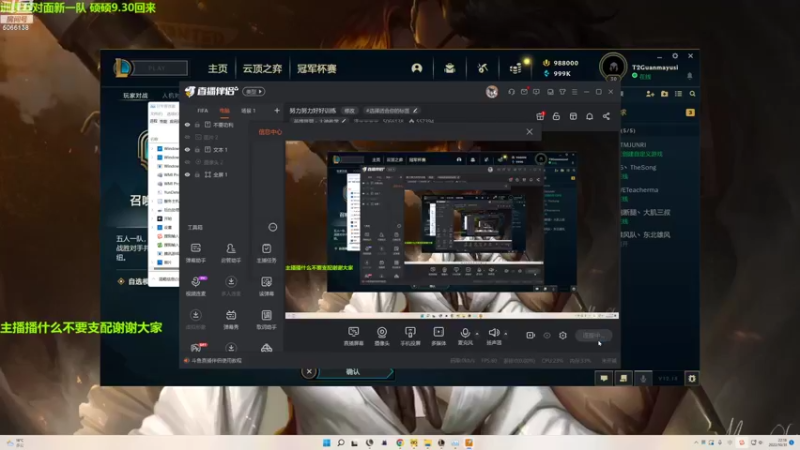Add a 手机投屏 phone cast source

pyautogui.click(x=410, y=336)
